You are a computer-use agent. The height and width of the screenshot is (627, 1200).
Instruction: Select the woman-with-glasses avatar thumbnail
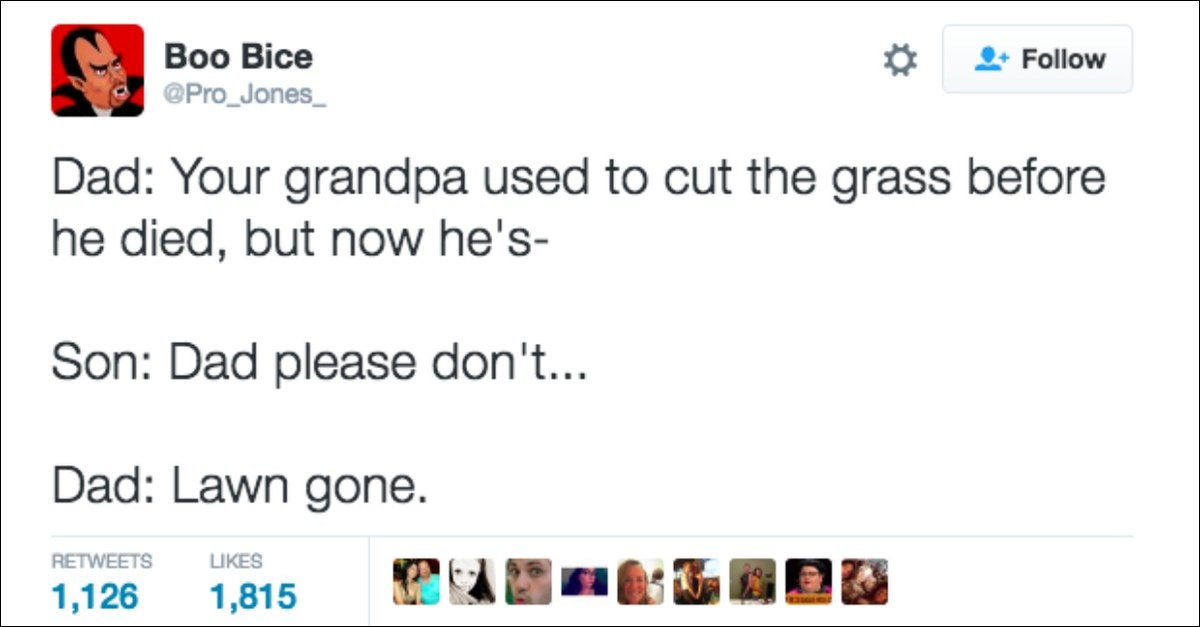pyautogui.click(x=810, y=581)
